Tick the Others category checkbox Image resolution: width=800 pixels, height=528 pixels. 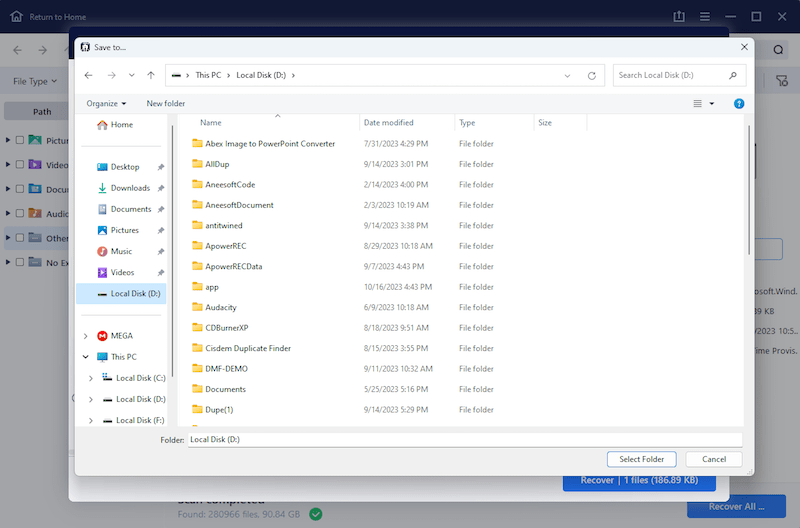(20, 238)
